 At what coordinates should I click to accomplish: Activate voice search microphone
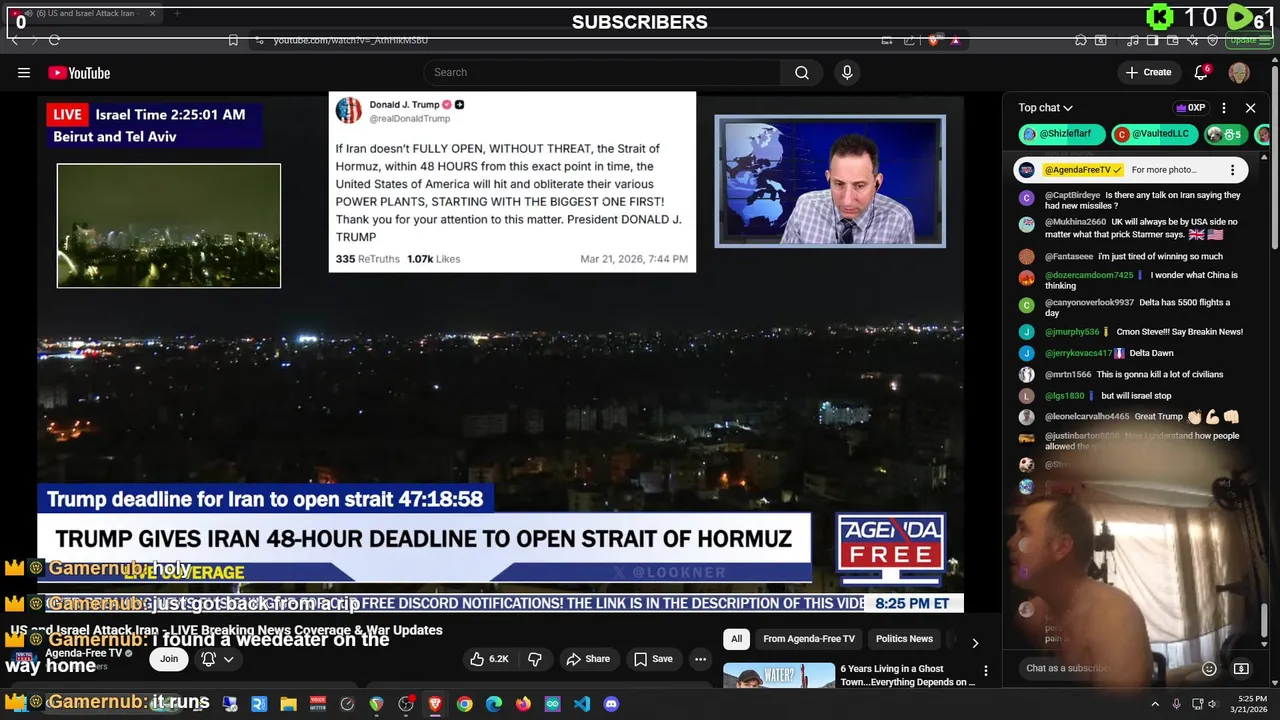click(x=847, y=72)
